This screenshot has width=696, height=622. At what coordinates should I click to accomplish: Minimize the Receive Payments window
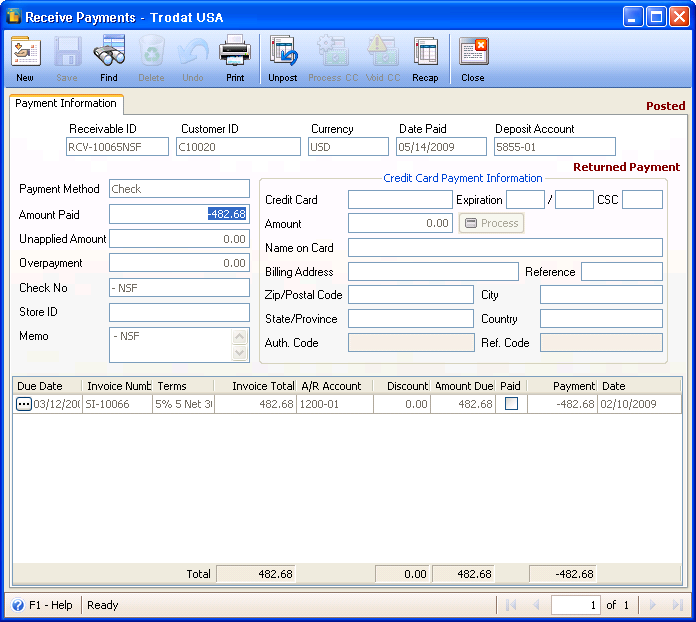[x=633, y=17]
